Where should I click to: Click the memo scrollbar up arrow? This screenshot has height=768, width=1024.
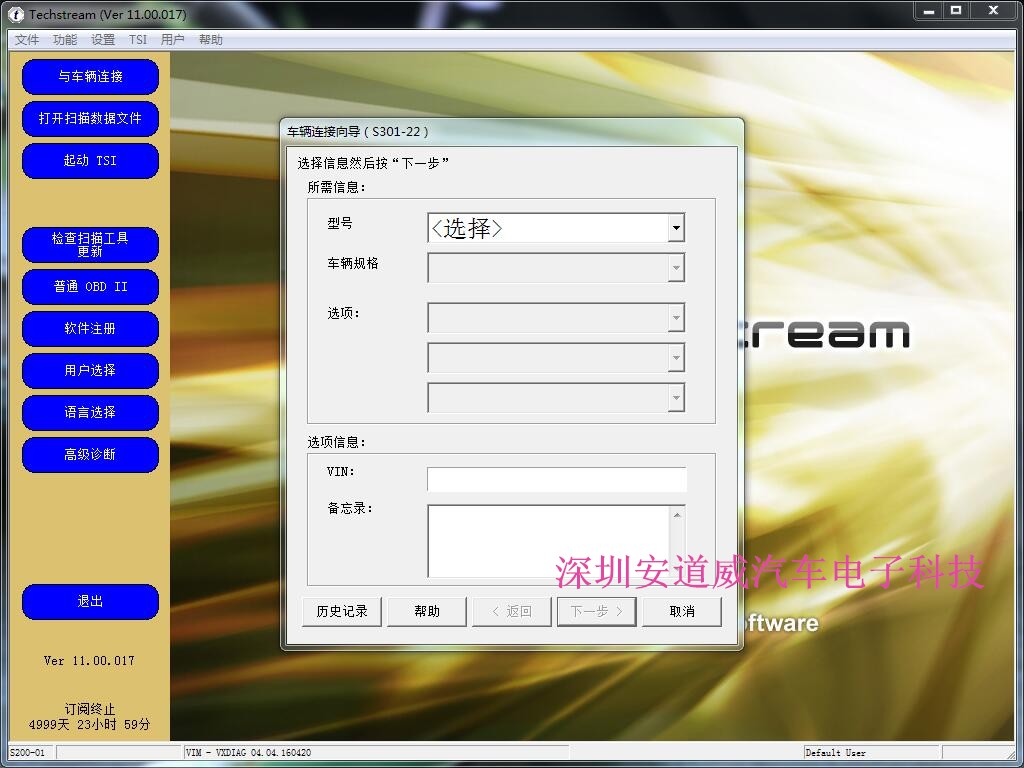[677, 515]
